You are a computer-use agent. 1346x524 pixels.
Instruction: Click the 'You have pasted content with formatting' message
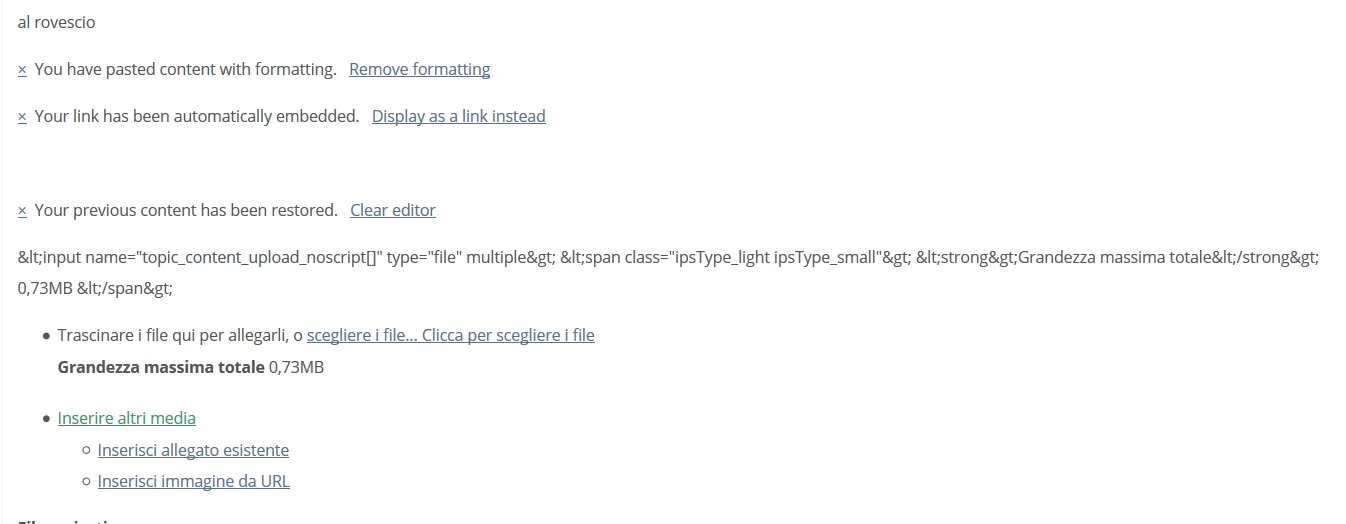(x=185, y=69)
